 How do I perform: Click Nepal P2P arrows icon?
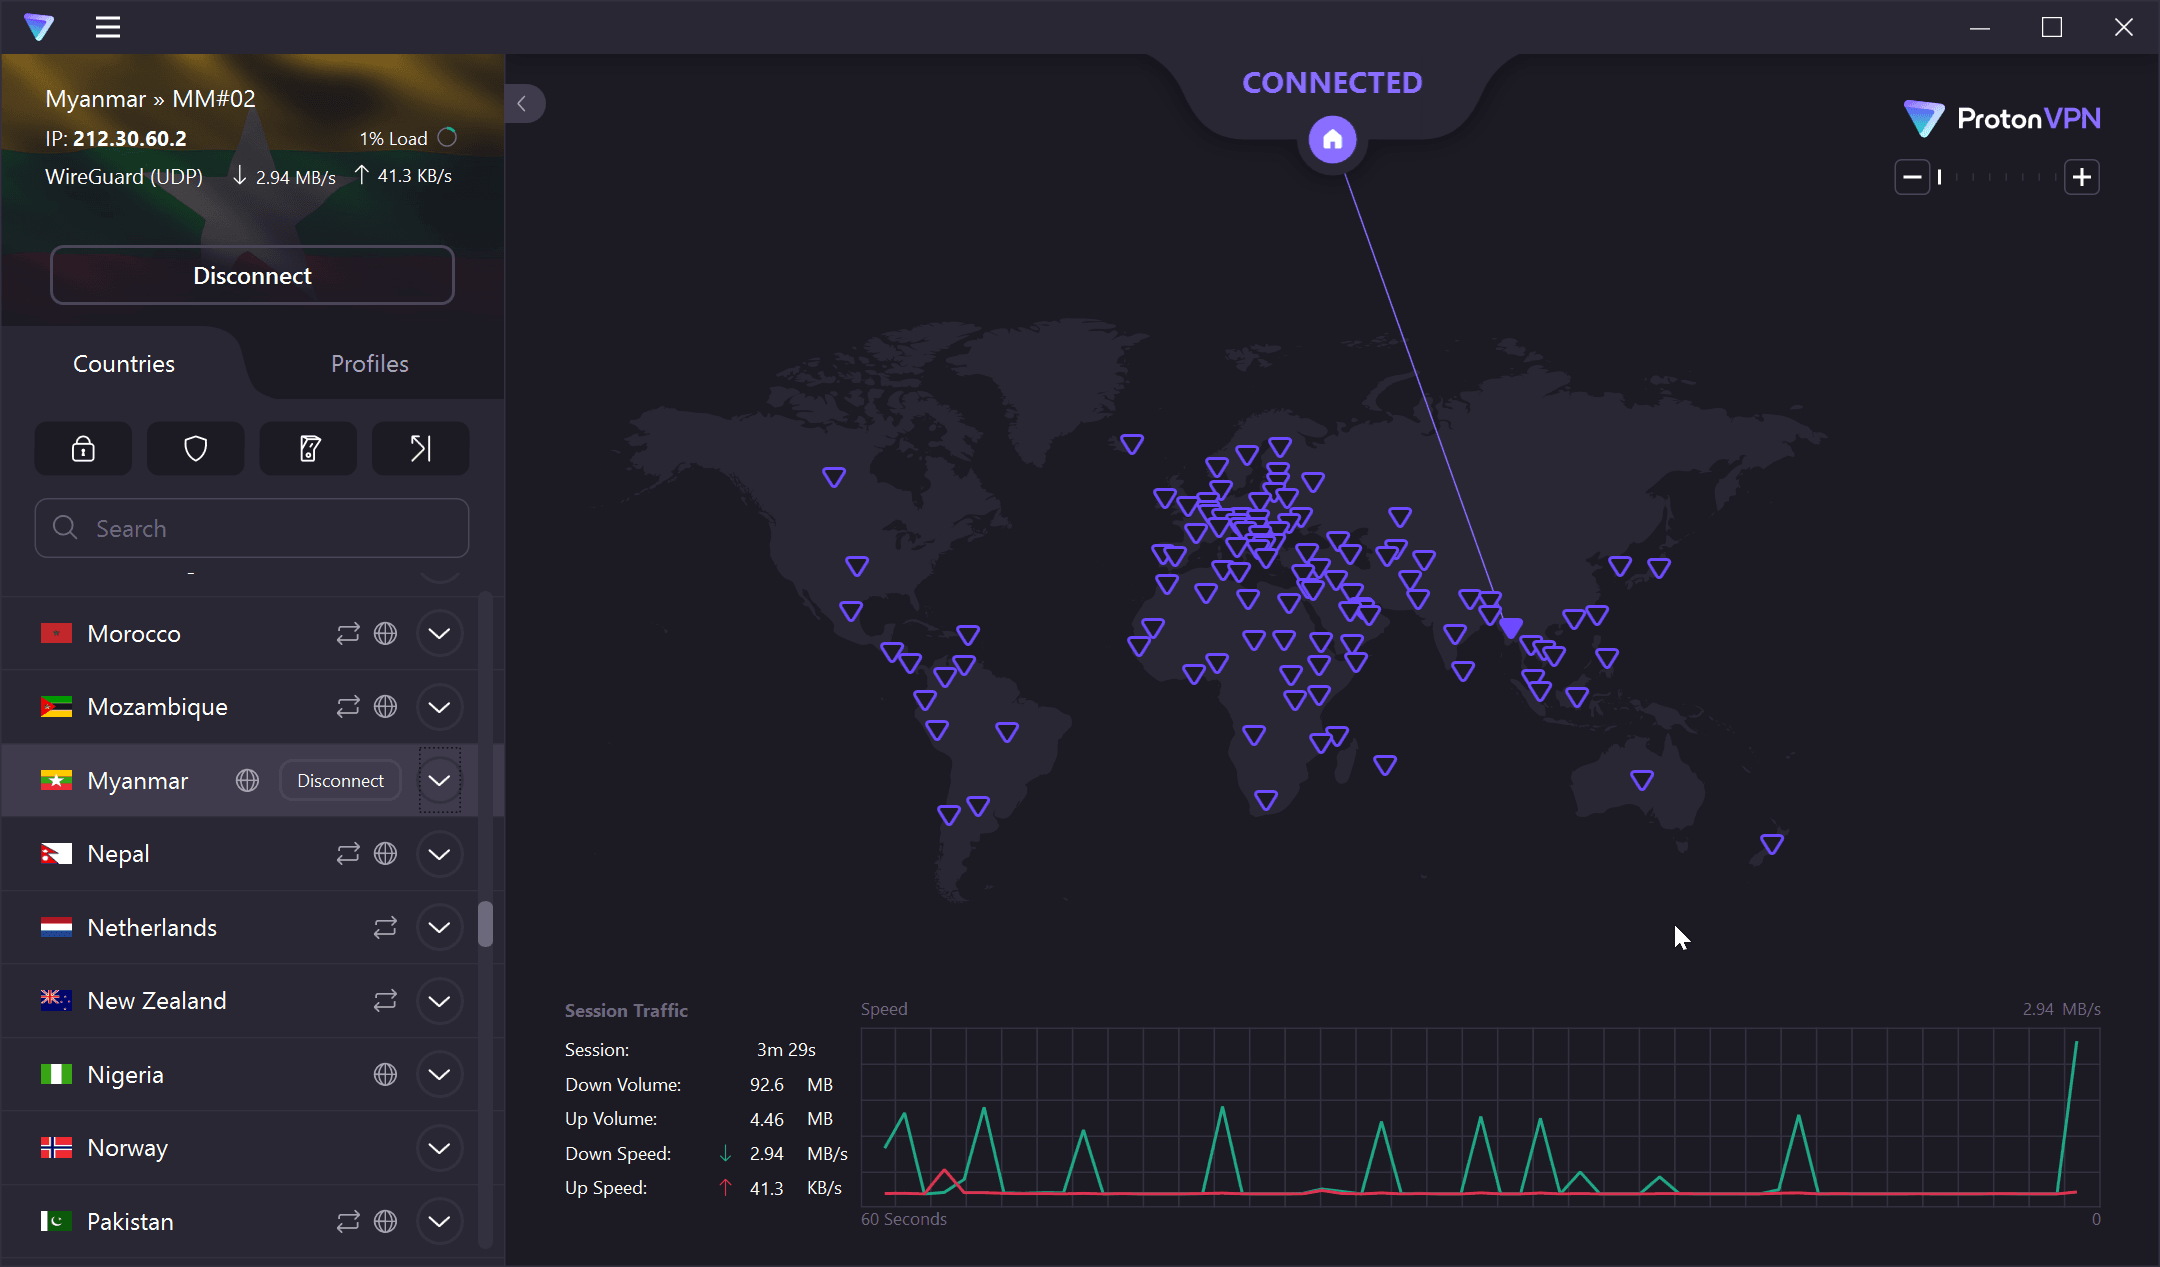[347, 854]
